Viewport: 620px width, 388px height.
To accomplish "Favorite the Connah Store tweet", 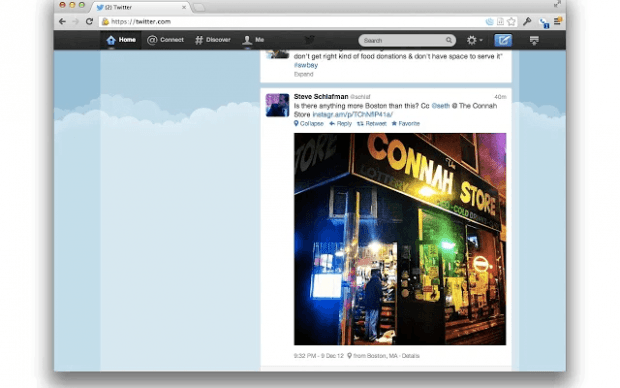I will click(406, 123).
